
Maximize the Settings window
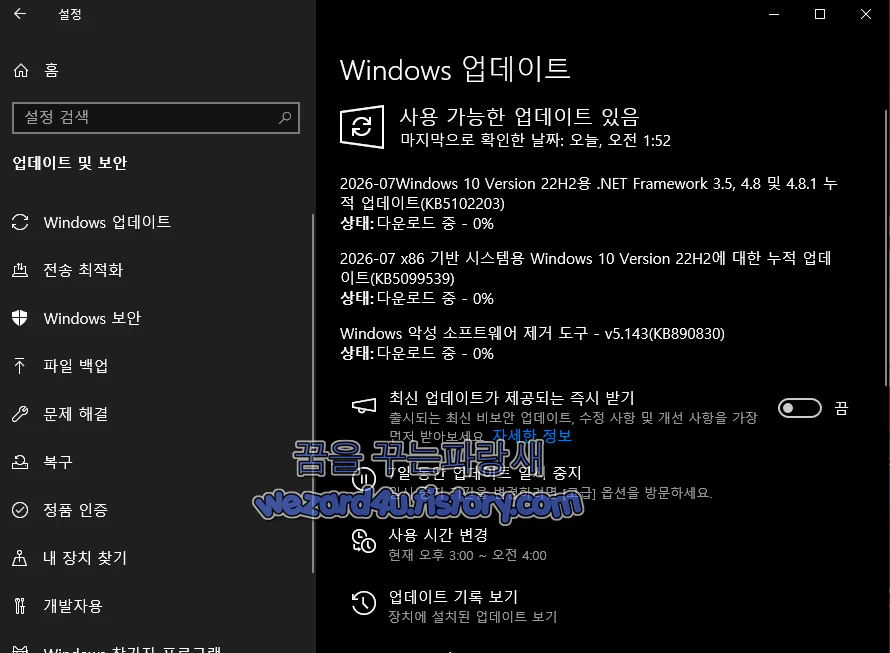click(x=820, y=14)
